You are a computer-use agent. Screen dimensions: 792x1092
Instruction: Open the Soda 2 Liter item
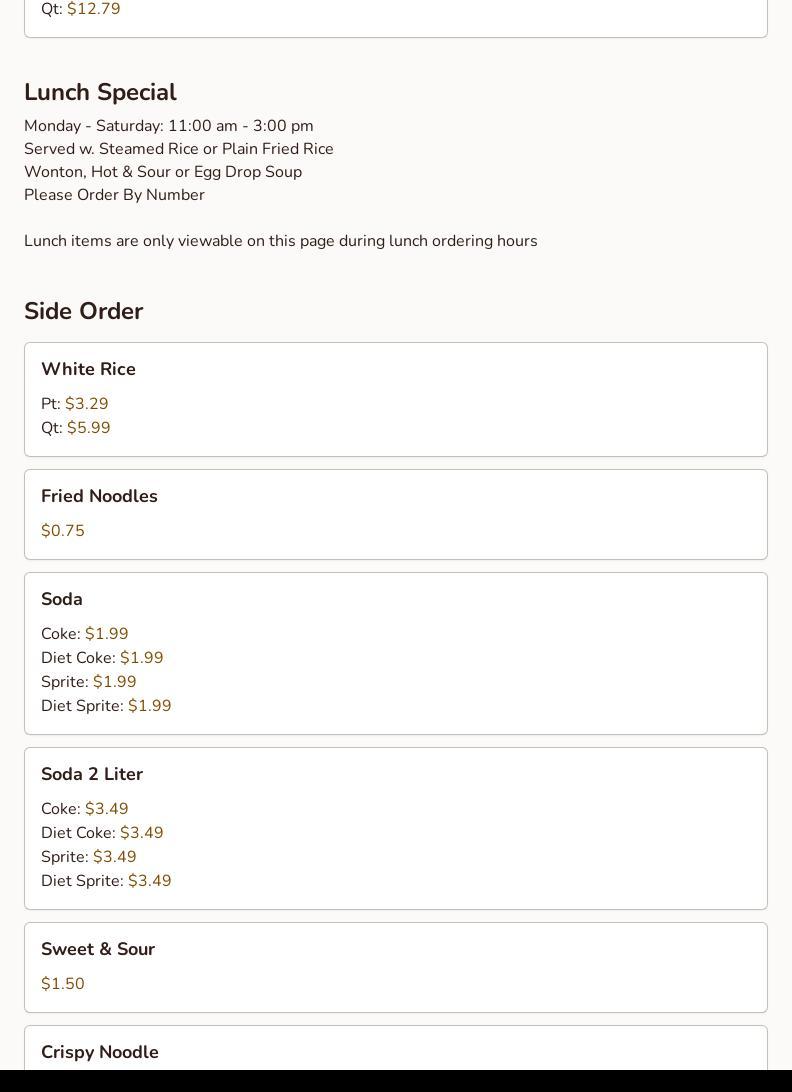[92, 774]
